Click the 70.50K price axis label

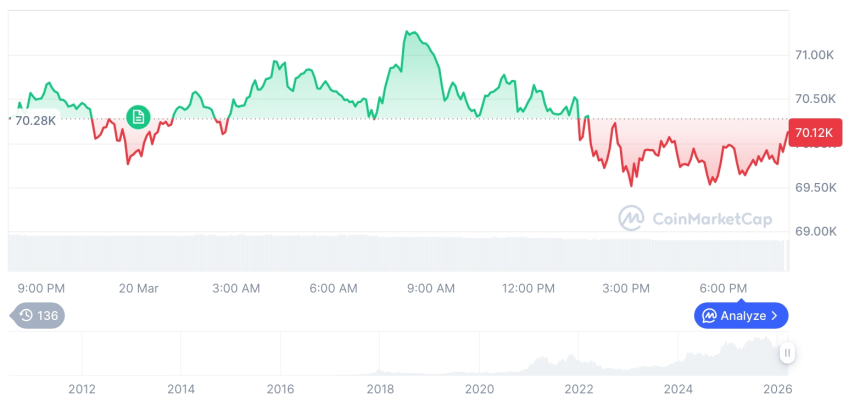click(x=813, y=99)
